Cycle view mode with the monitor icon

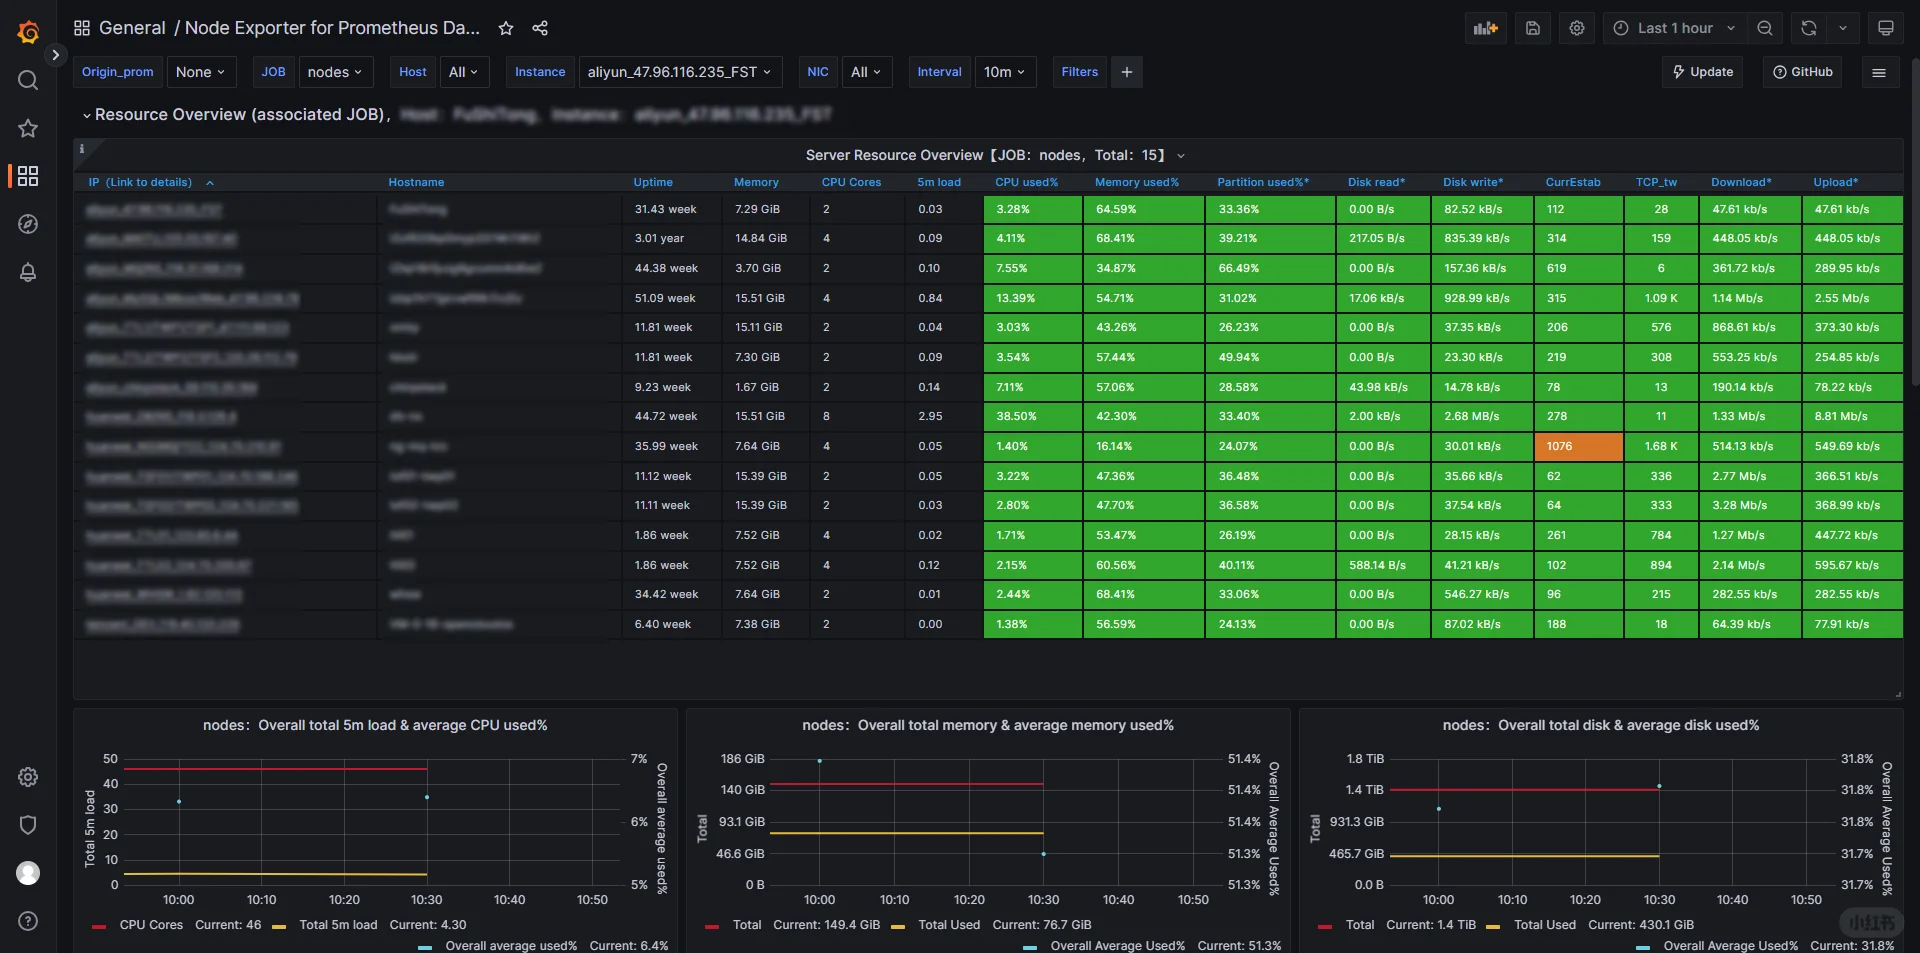coord(1886,28)
